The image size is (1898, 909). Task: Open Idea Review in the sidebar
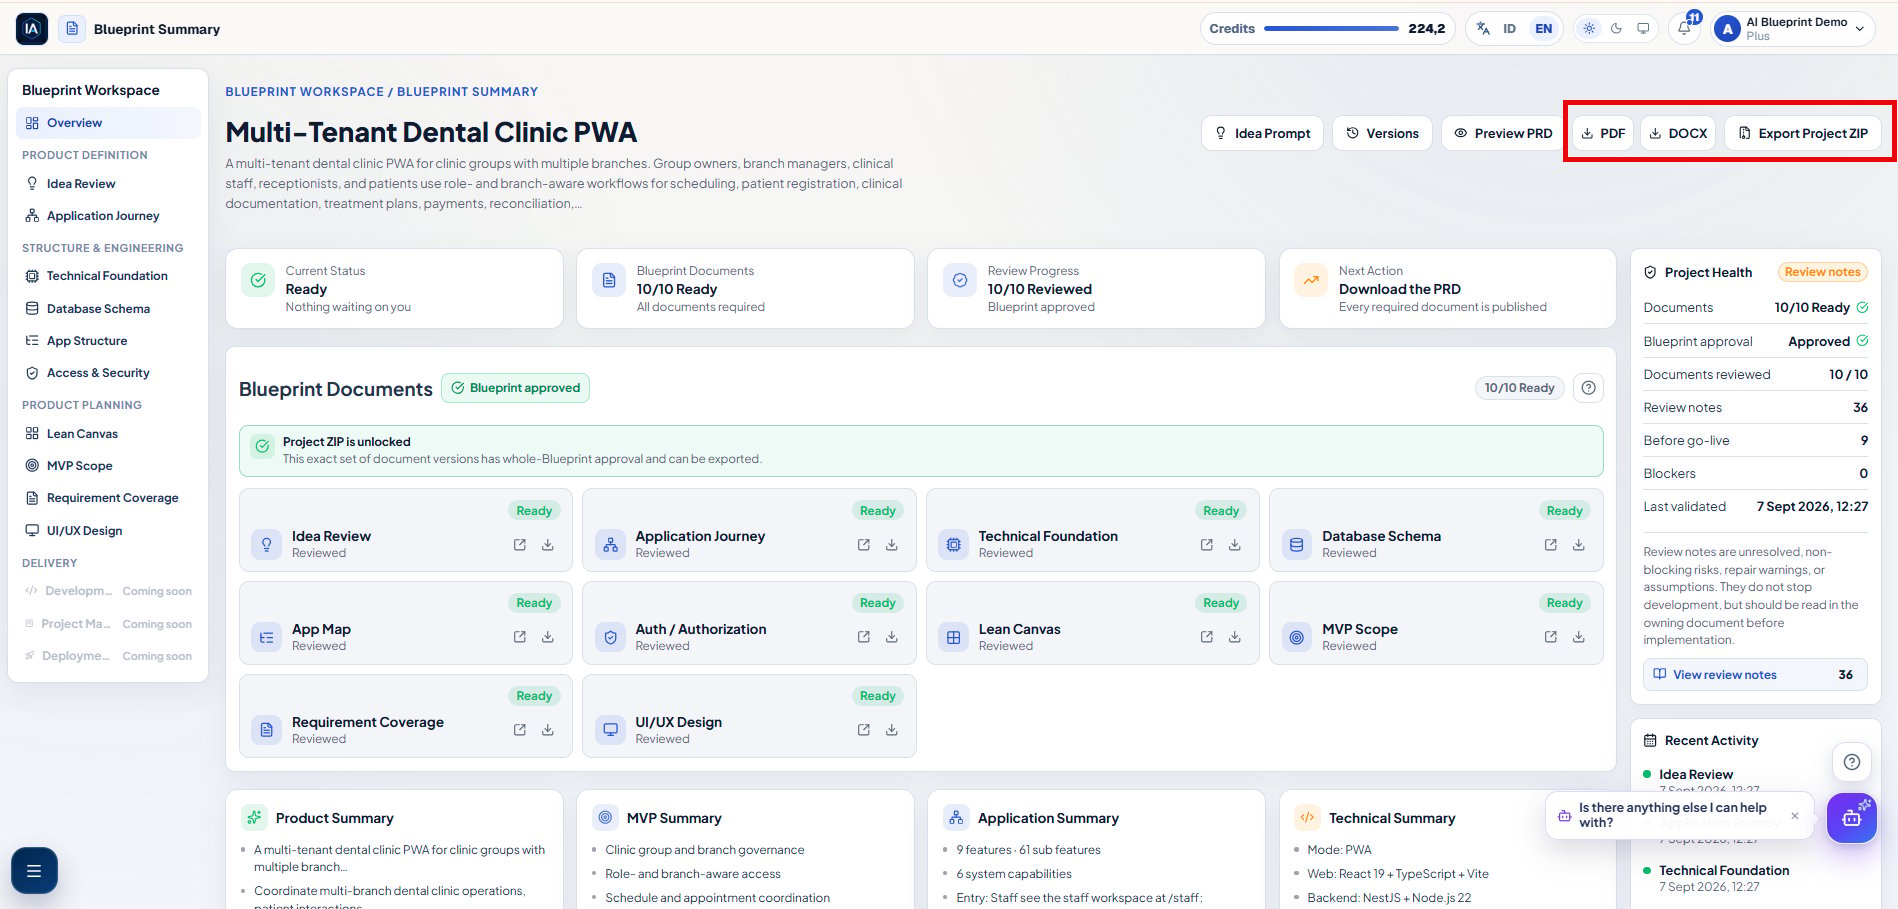[x=108, y=184]
